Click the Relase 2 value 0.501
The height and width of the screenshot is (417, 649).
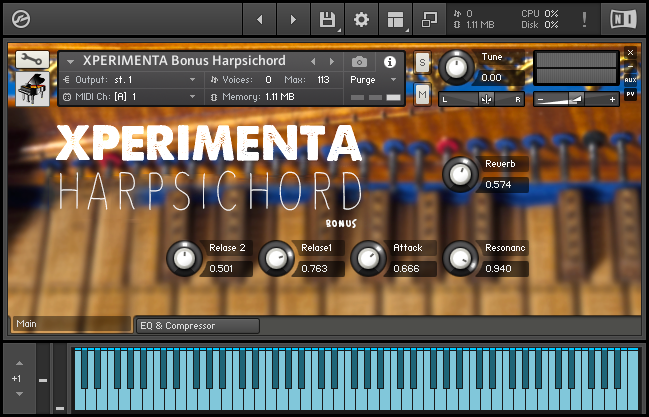point(221,269)
